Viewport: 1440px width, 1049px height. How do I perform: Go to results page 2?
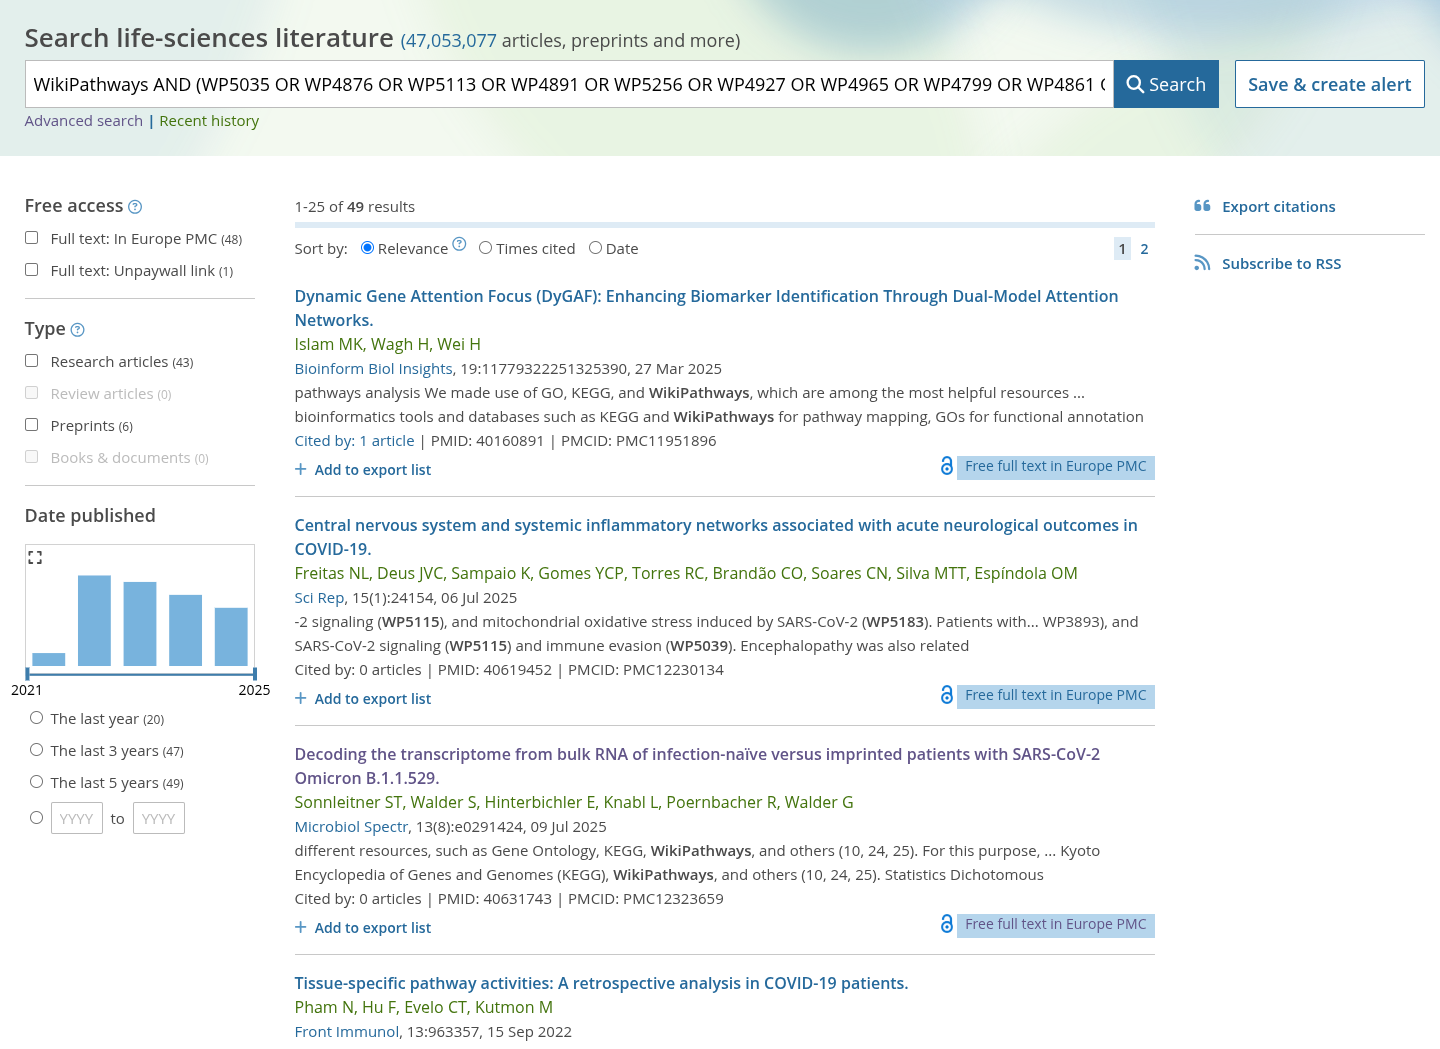tap(1144, 249)
